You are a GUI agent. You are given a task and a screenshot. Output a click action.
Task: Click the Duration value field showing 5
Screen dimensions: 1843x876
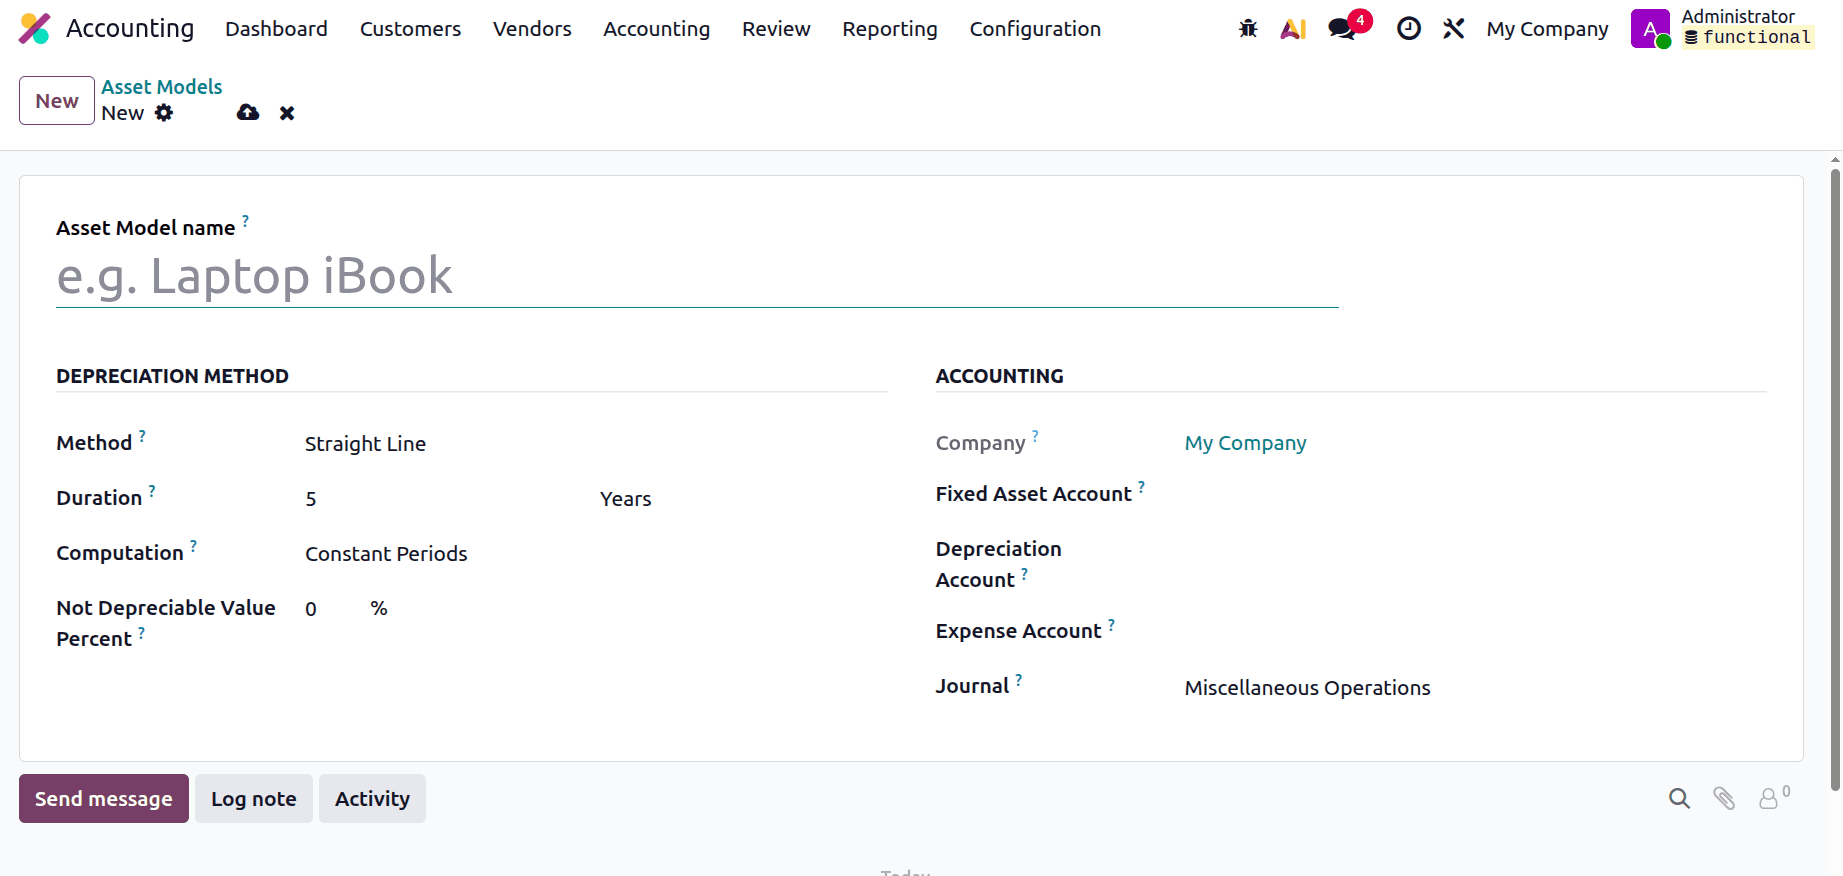pyautogui.click(x=448, y=499)
